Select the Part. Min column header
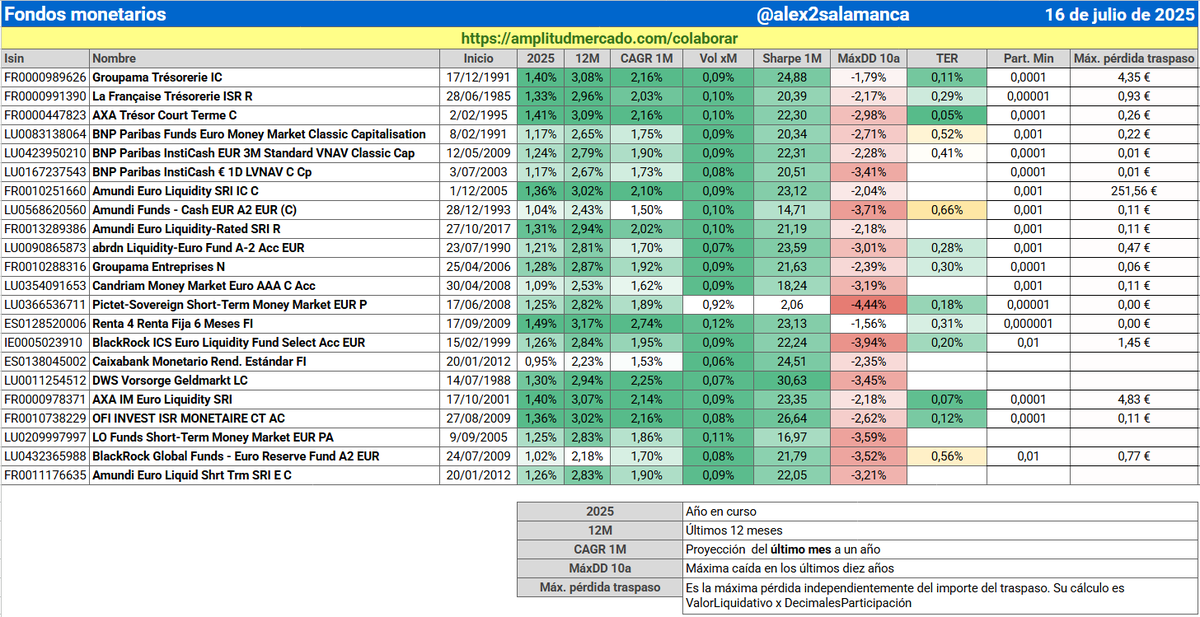 click(1030, 59)
